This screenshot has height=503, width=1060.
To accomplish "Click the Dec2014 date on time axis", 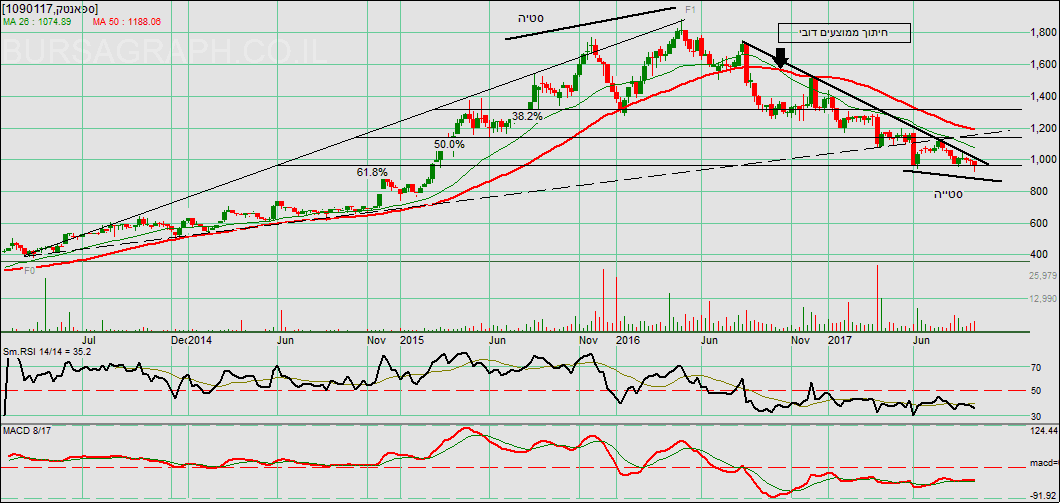I will 190,340.
